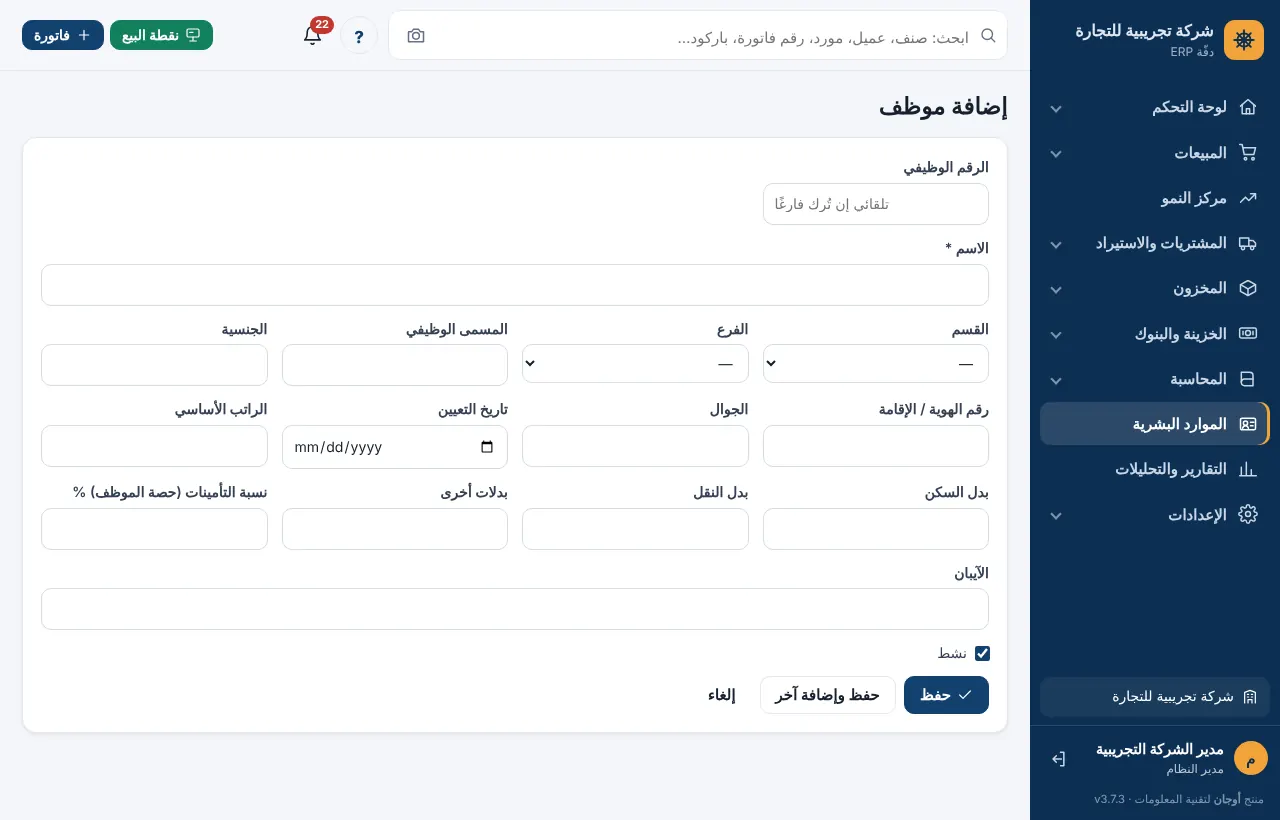Click the user avatar circle
Screen dimensions: 1280x820
1250,758
